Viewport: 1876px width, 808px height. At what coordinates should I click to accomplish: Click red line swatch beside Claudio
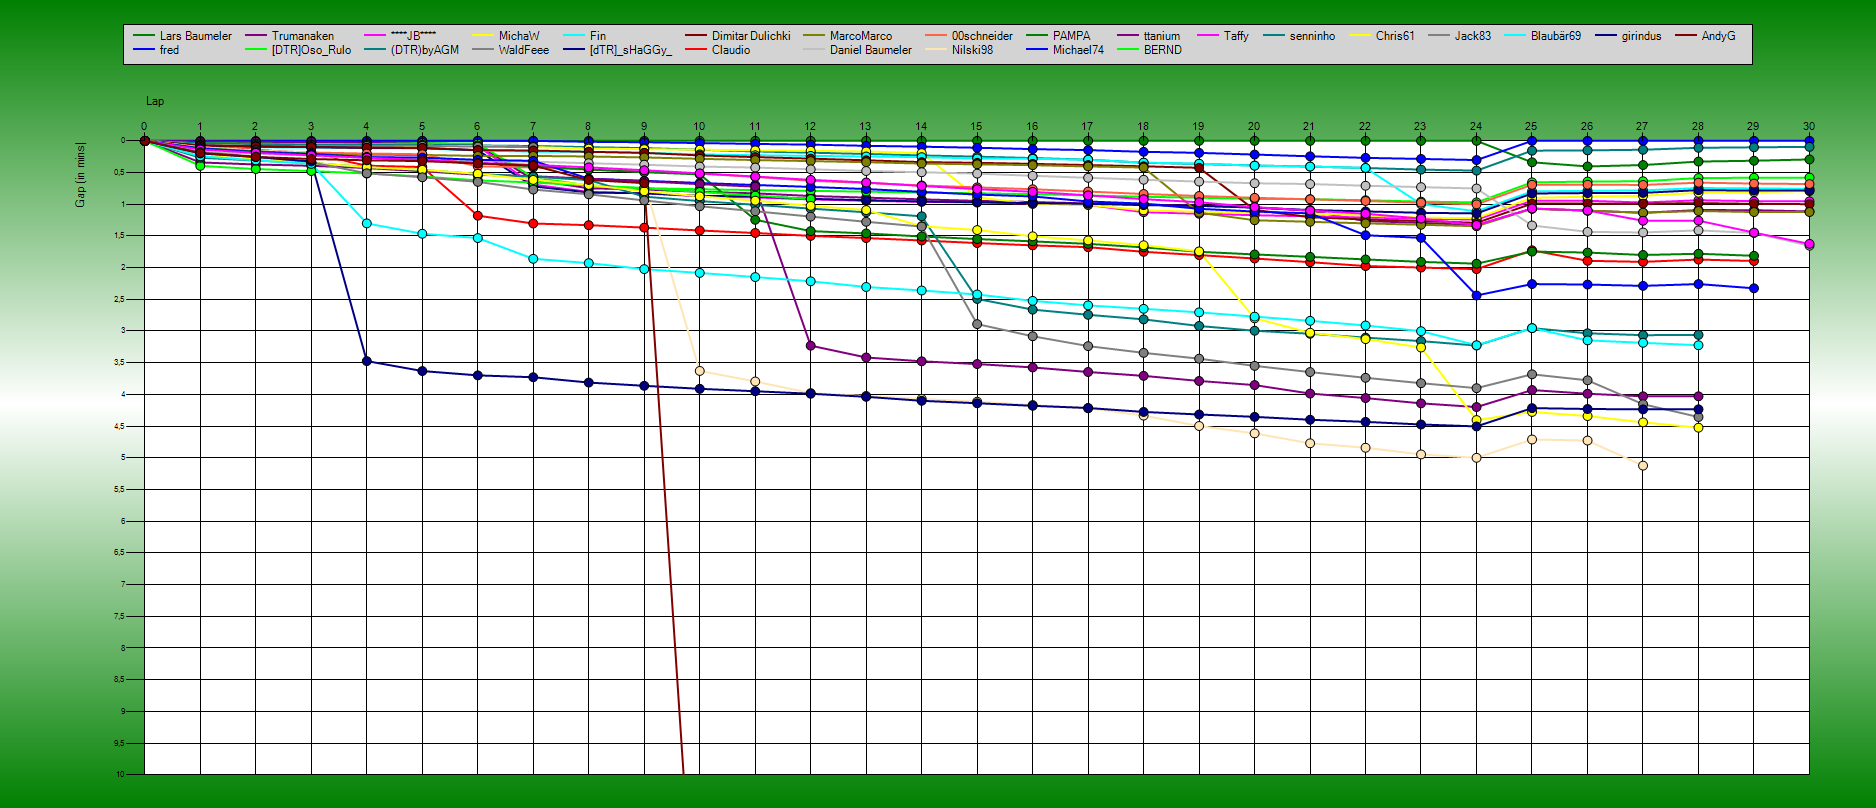tap(696, 50)
